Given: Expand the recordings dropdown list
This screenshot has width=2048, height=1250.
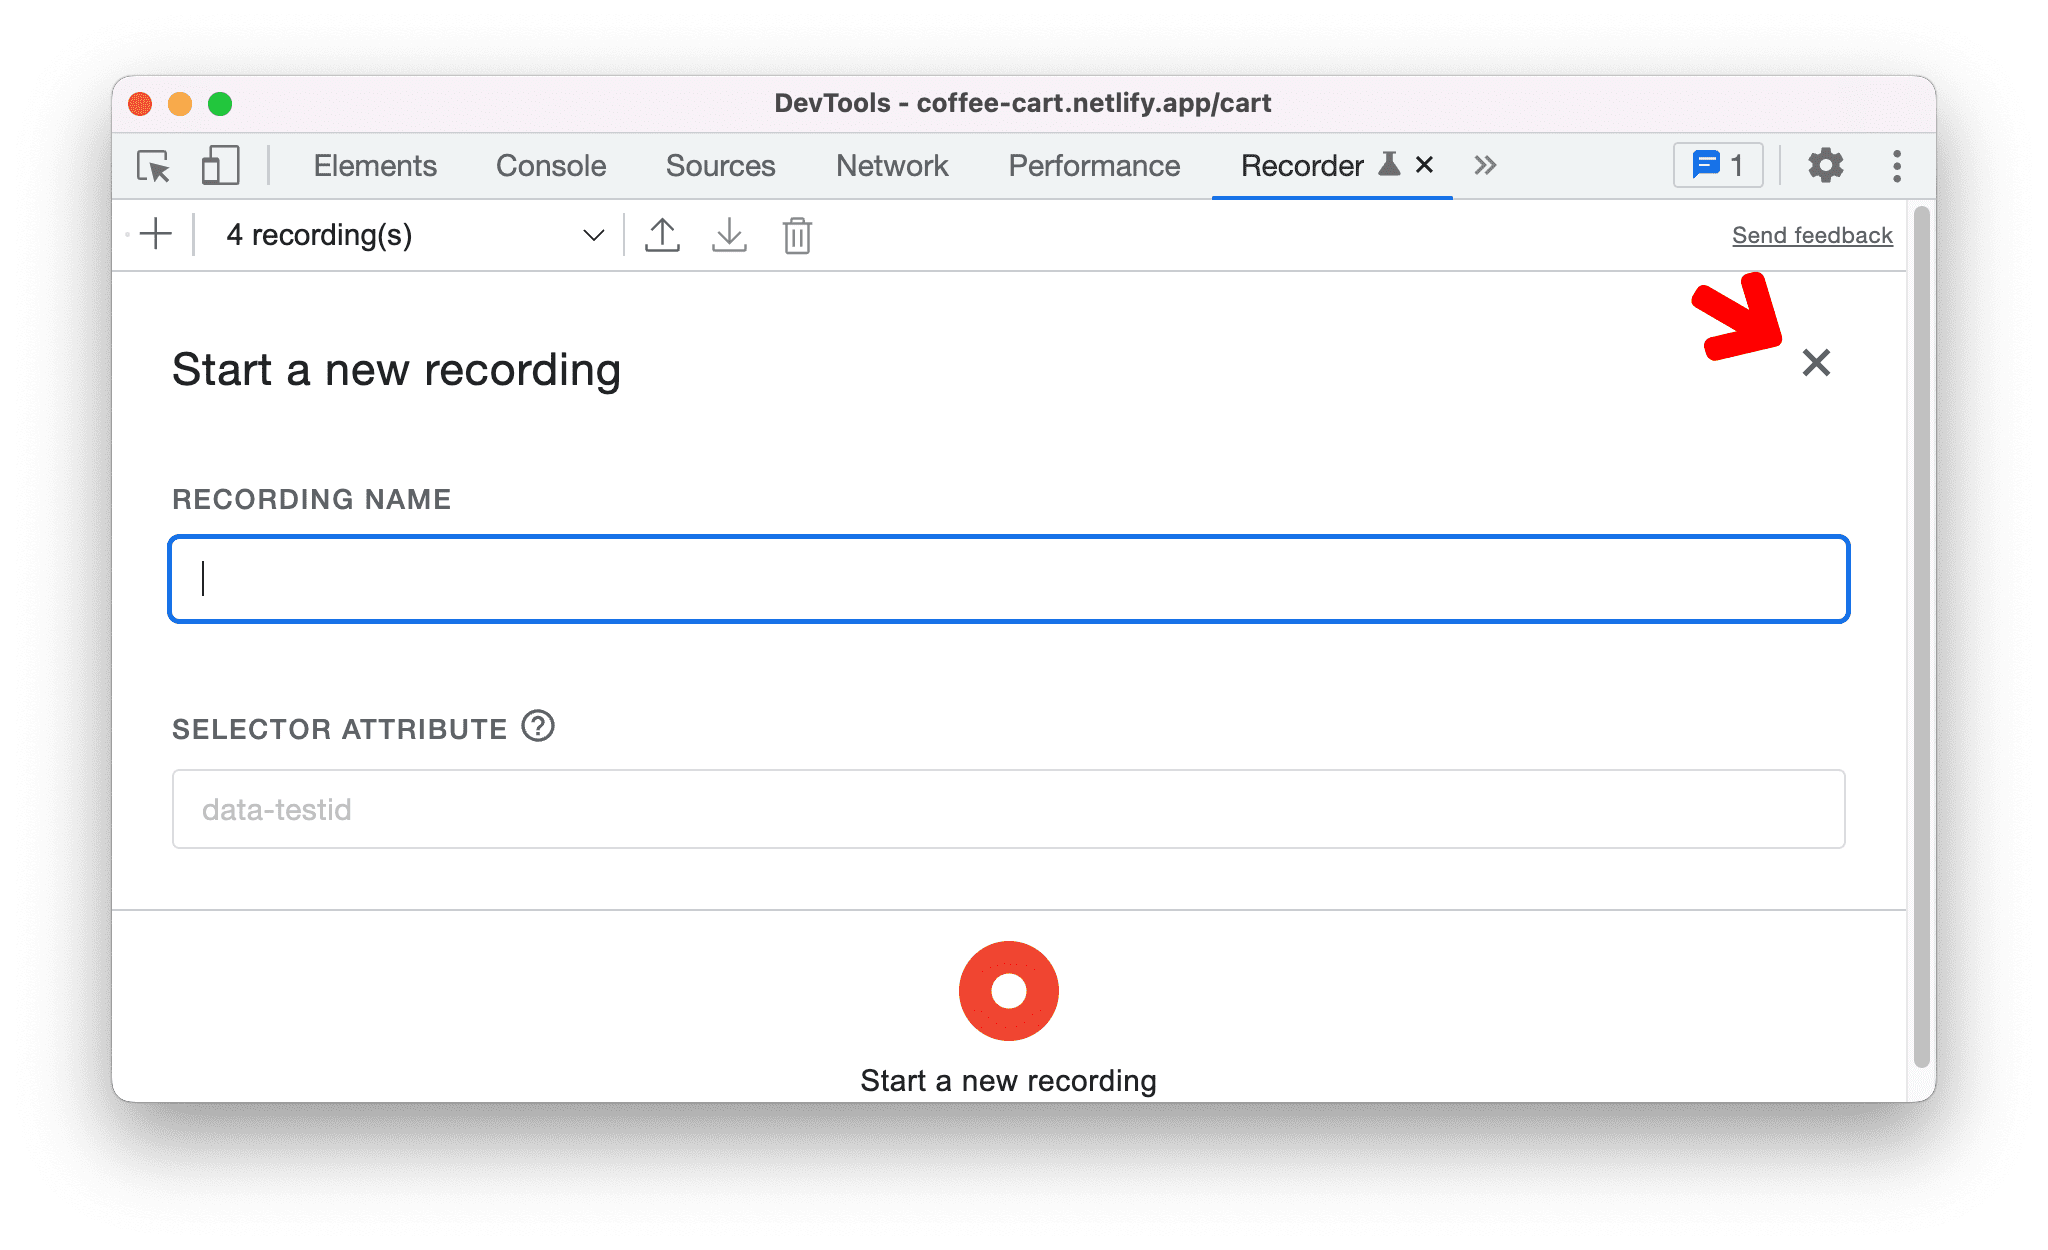Looking at the screenshot, I should (592, 234).
